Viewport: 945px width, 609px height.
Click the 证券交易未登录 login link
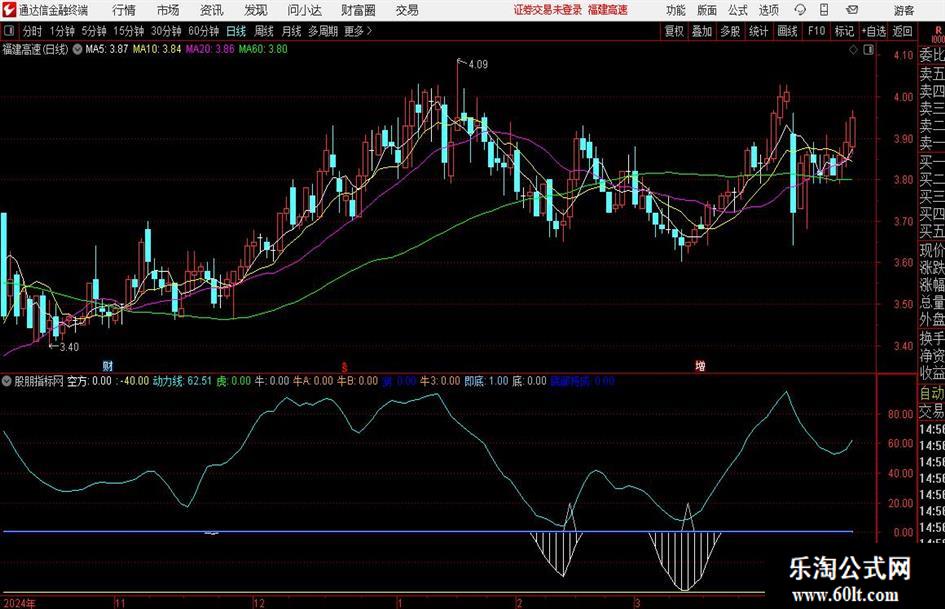(x=548, y=10)
